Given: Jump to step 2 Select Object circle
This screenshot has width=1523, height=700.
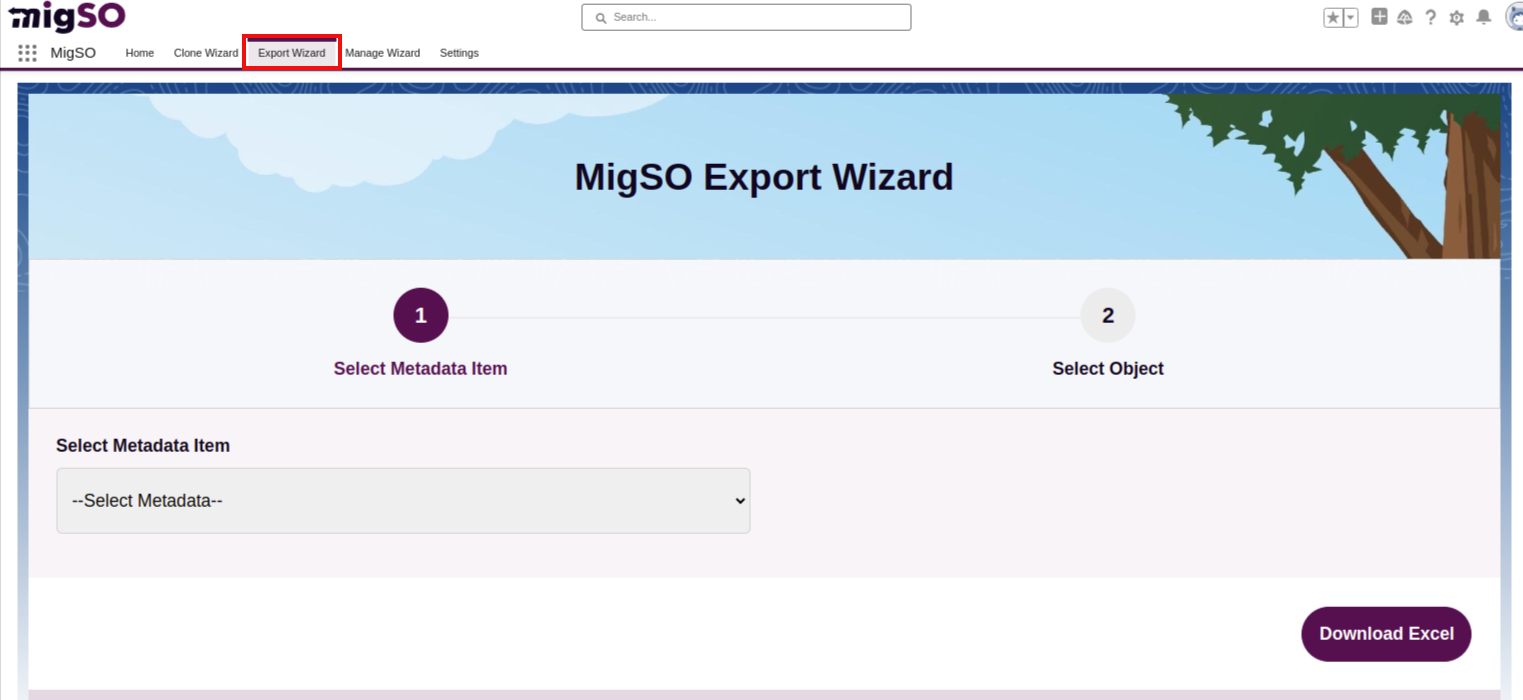Looking at the screenshot, I should click(1108, 316).
